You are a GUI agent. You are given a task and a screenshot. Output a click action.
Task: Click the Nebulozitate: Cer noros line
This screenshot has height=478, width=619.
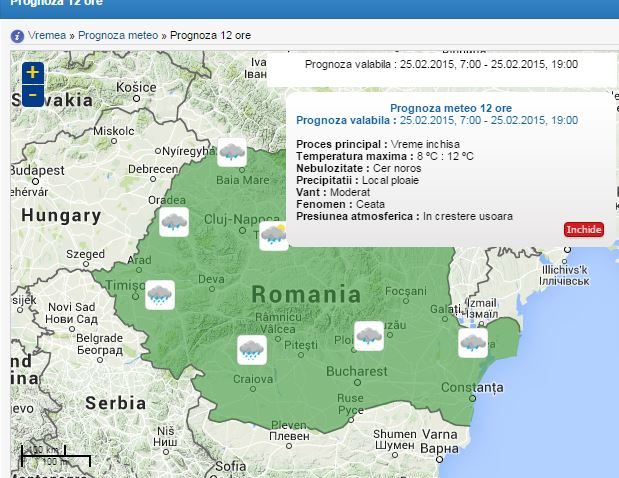click(x=358, y=168)
